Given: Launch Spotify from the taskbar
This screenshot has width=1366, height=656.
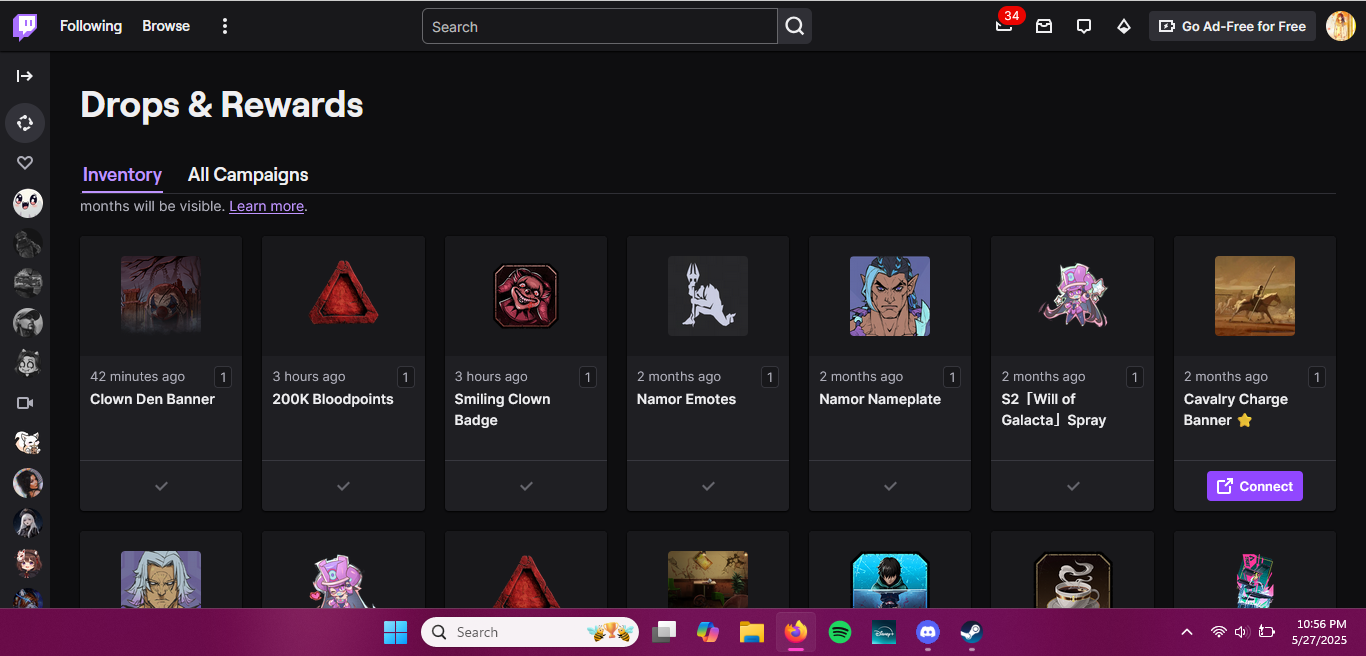Looking at the screenshot, I should 840,631.
